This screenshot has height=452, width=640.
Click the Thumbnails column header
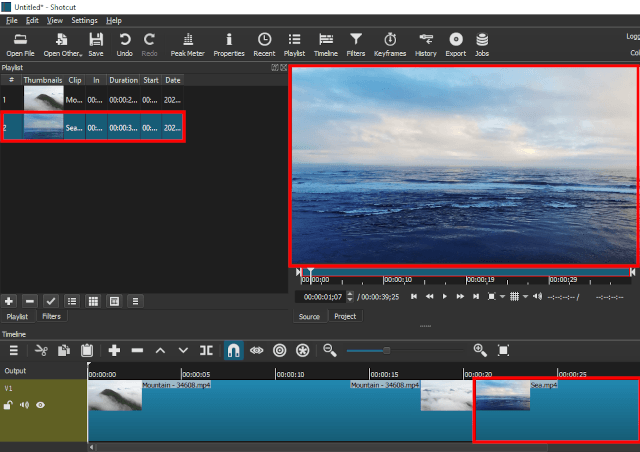pos(43,80)
